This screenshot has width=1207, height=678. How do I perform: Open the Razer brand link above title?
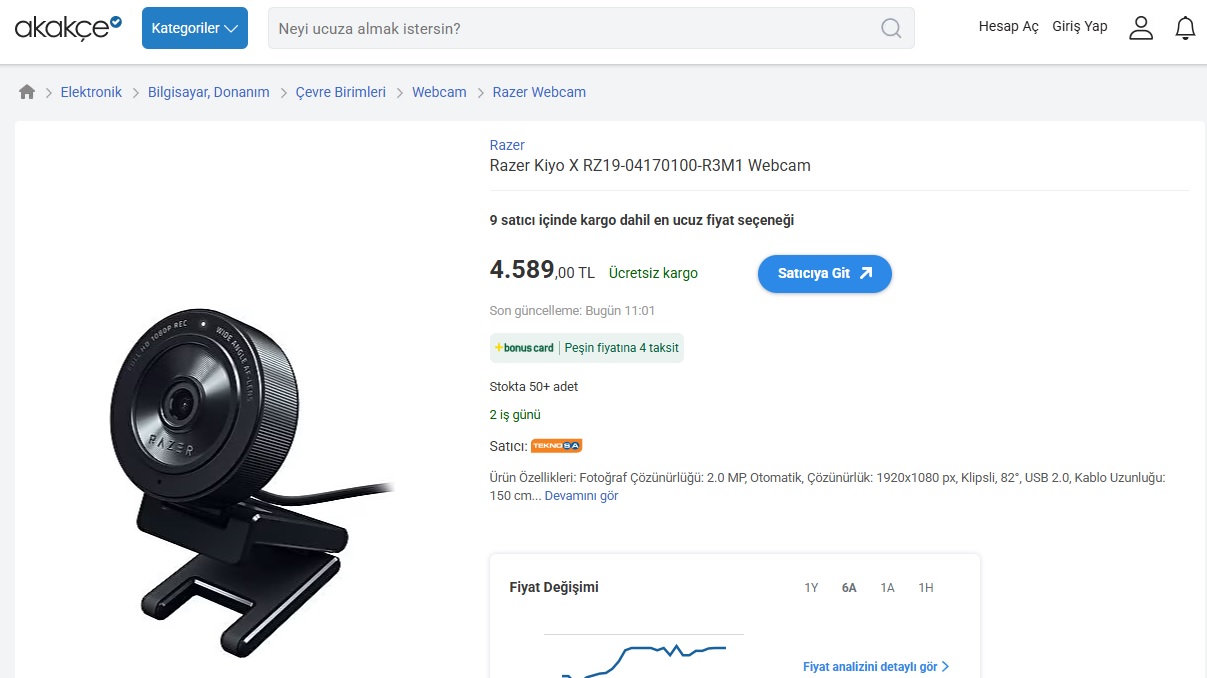(507, 145)
